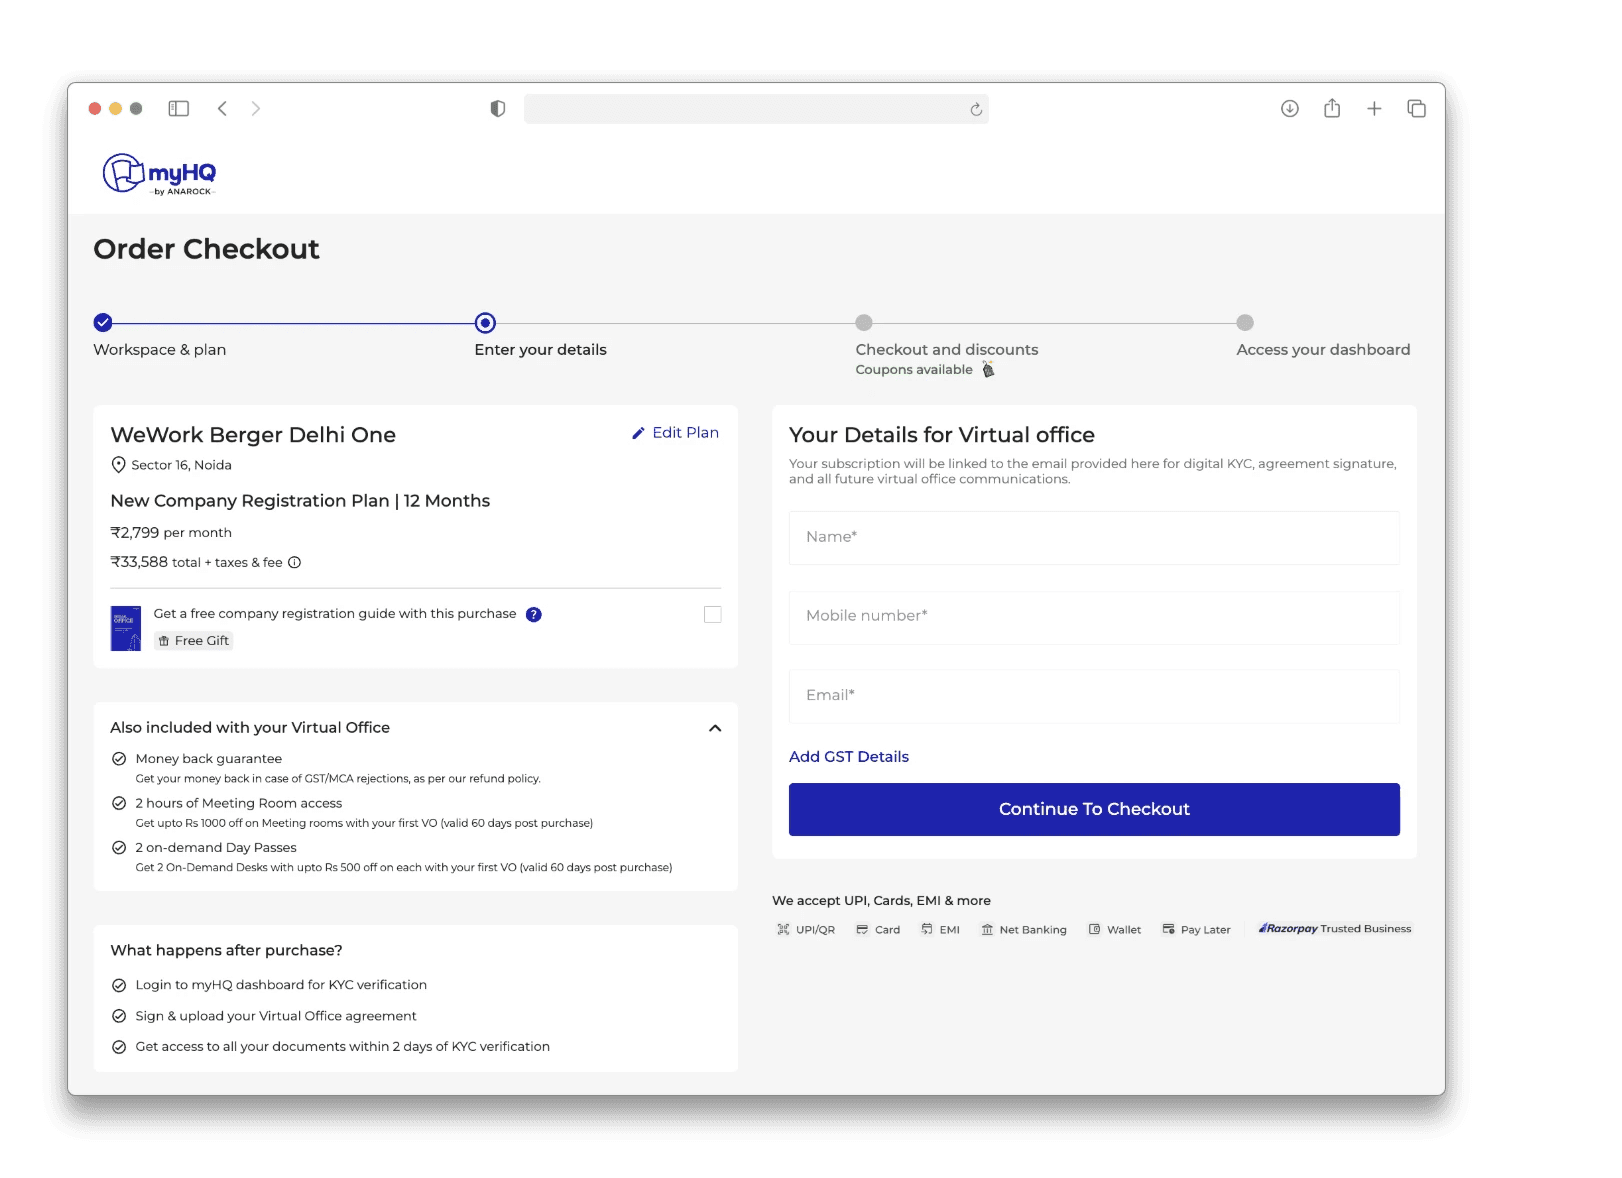Open the Add GST Details link
This screenshot has width=1622, height=1178.
point(849,757)
